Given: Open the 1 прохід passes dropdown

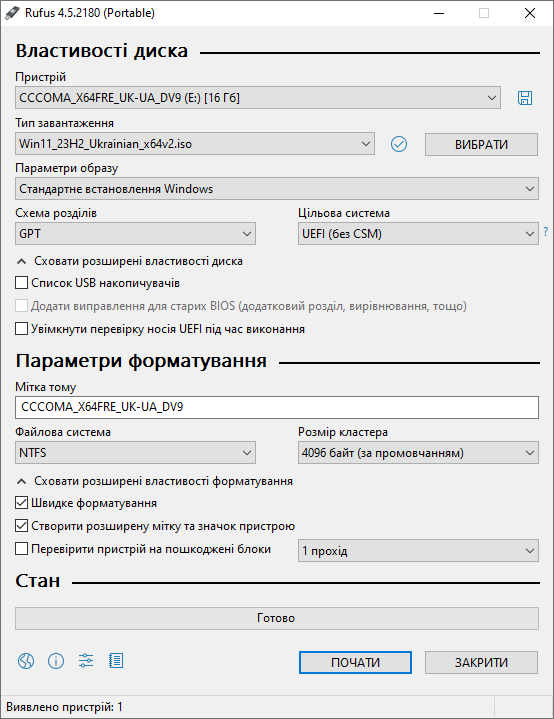Looking at the screenshot, I should (x=418, y=551).
